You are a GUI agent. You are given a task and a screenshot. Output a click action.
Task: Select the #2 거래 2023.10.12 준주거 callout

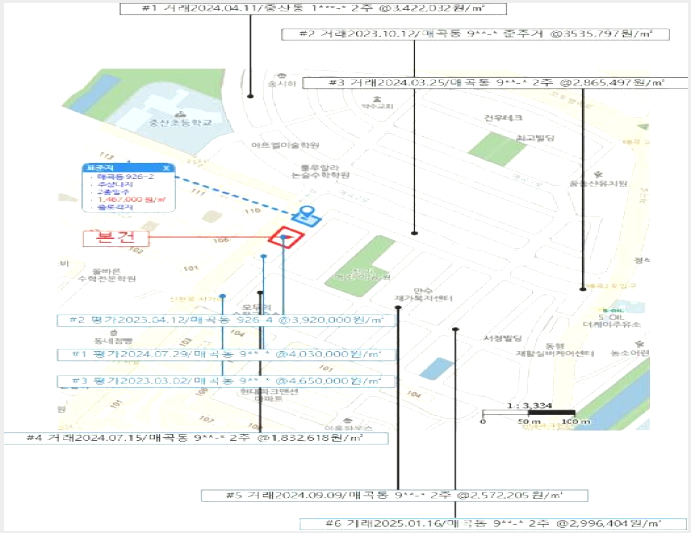click(x=476, y=34)
